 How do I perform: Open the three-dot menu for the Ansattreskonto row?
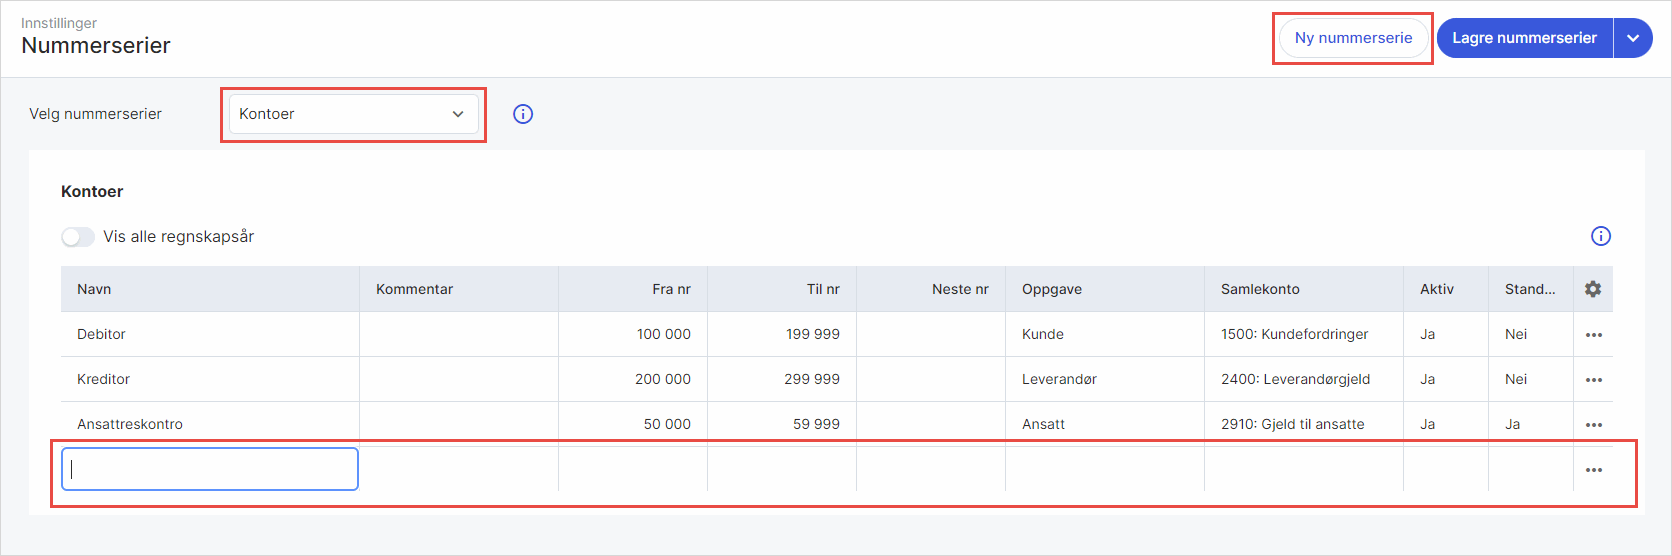click(1594, 425)
